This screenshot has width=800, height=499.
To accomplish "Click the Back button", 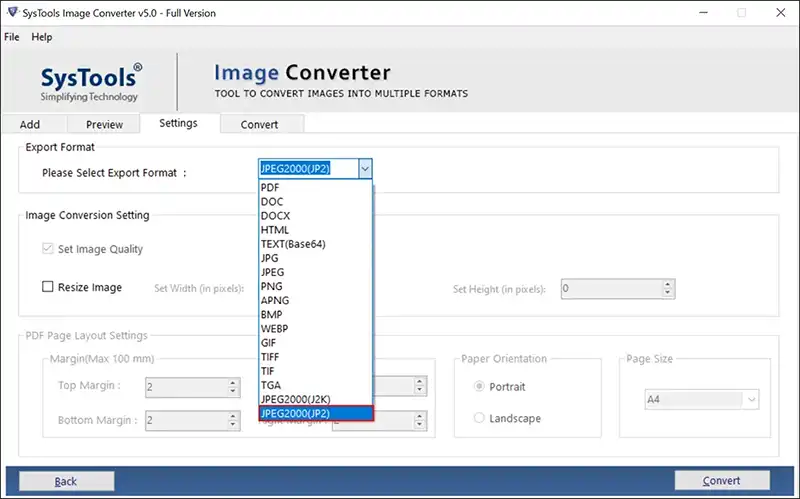I will click(x=66, y=481).
